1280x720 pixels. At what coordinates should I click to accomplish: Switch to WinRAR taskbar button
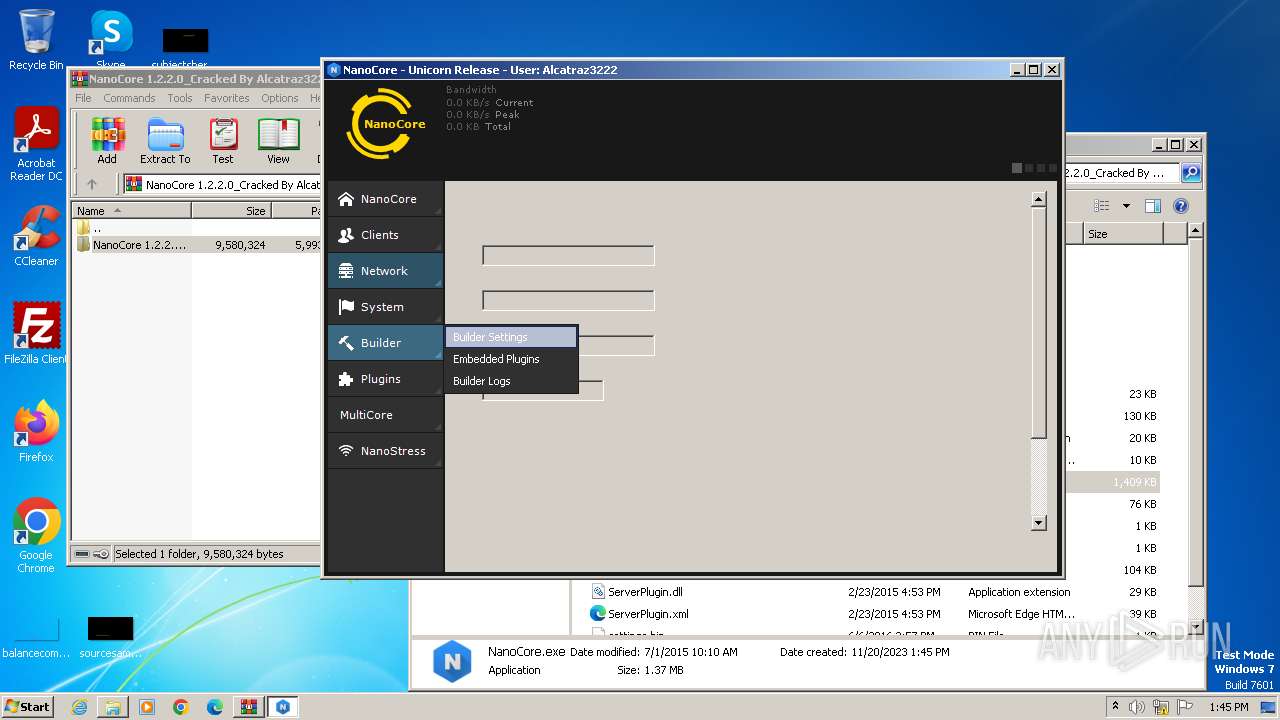pyautogui.click(x=249, y=707)
